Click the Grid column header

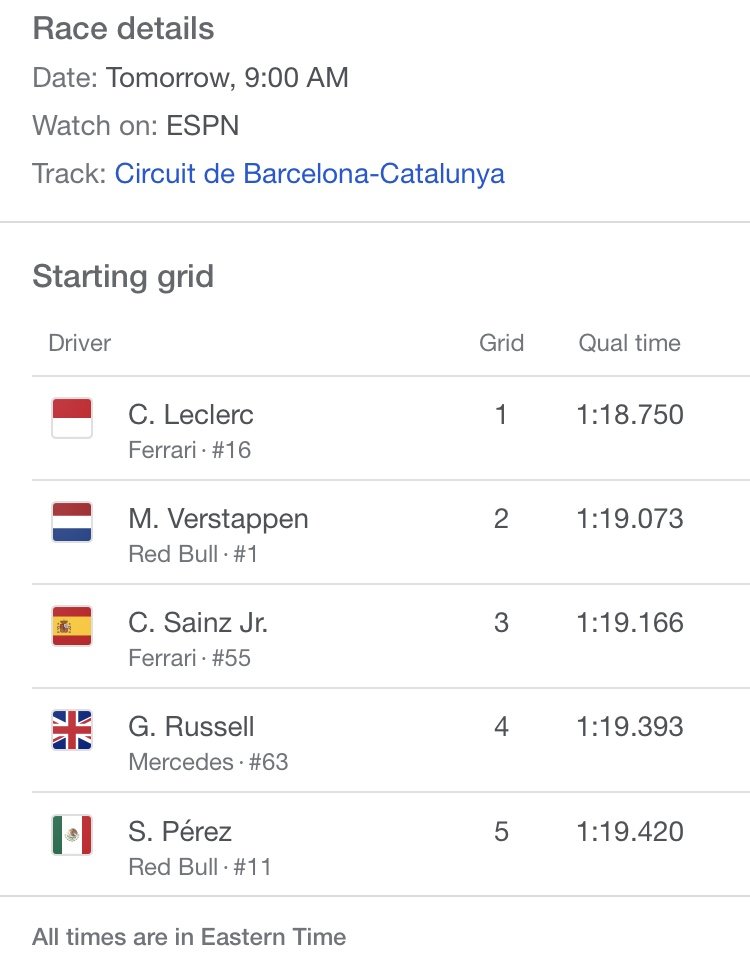click(501, 343)
